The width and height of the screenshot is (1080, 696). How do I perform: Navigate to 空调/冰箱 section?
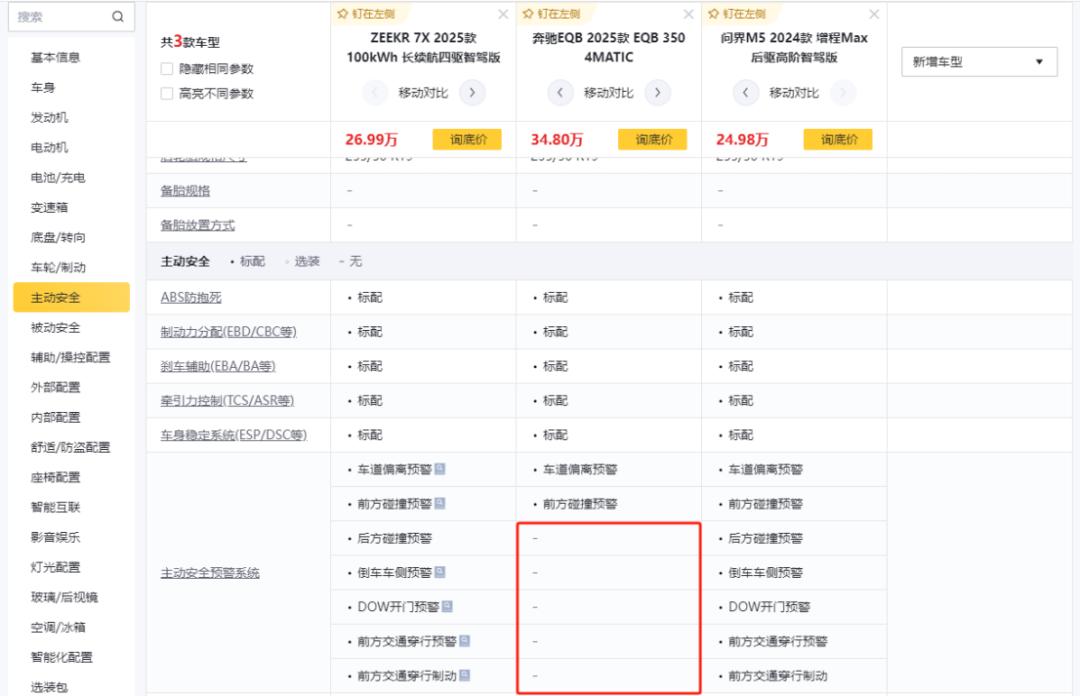(x=59, y=627)
